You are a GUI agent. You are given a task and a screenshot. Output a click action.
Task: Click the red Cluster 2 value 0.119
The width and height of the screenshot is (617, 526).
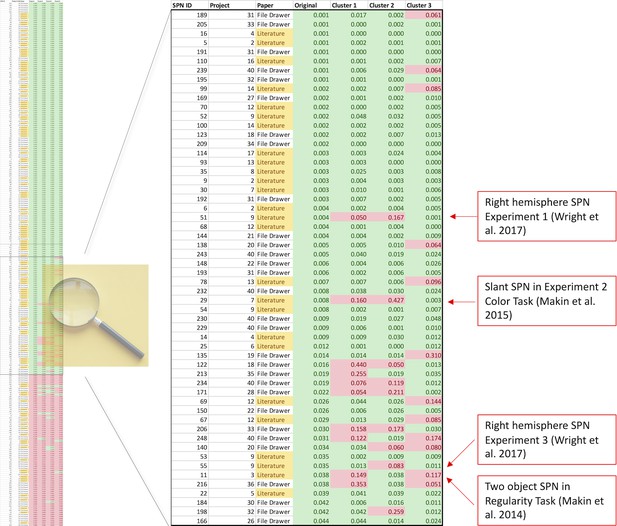(x=387, y=383)
